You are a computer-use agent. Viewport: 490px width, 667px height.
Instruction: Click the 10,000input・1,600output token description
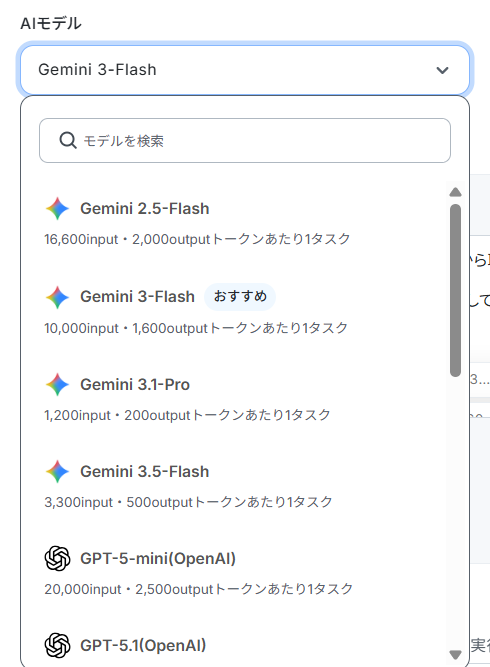tap(196, 328)
